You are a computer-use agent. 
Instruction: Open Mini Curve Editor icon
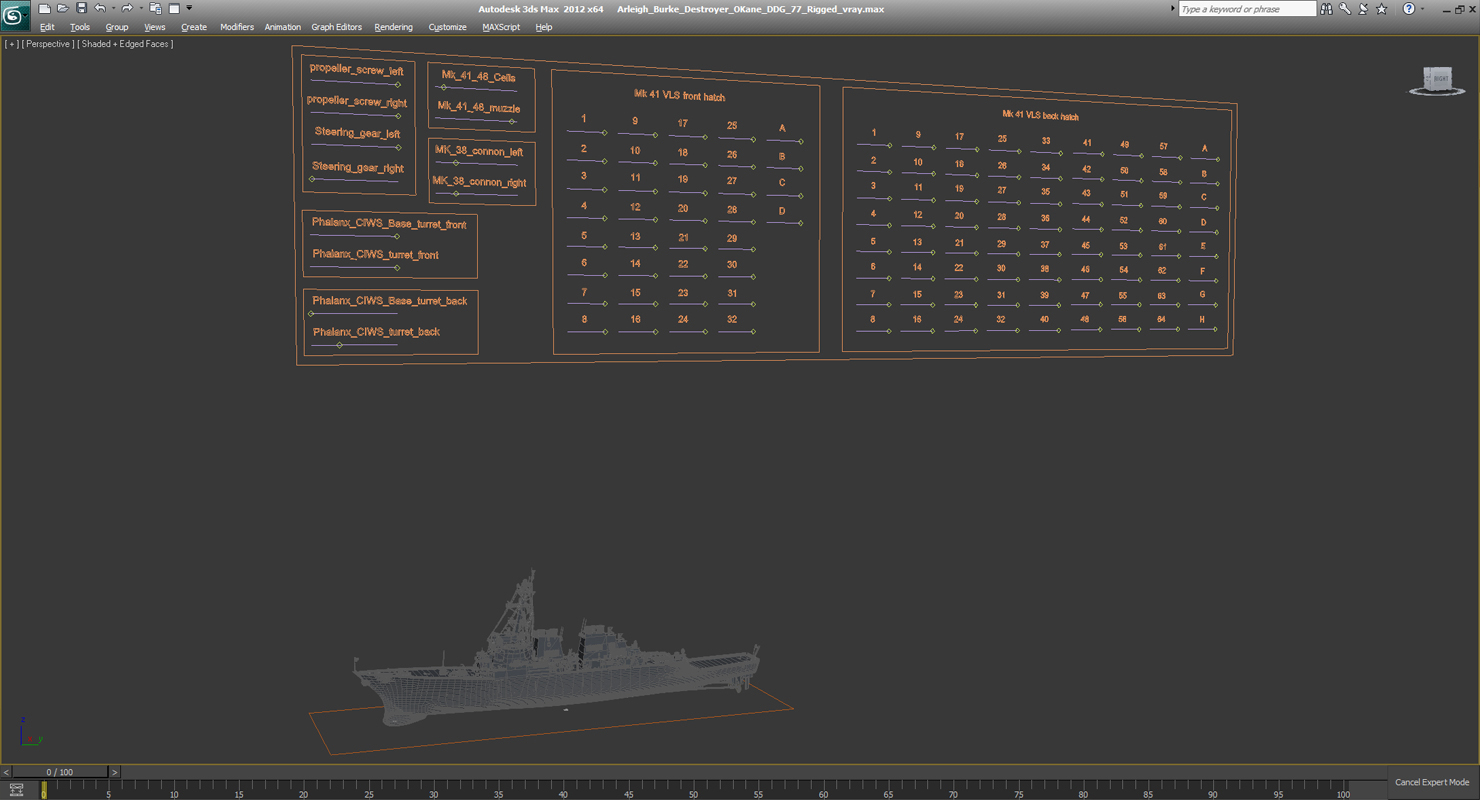click(16, 790)
